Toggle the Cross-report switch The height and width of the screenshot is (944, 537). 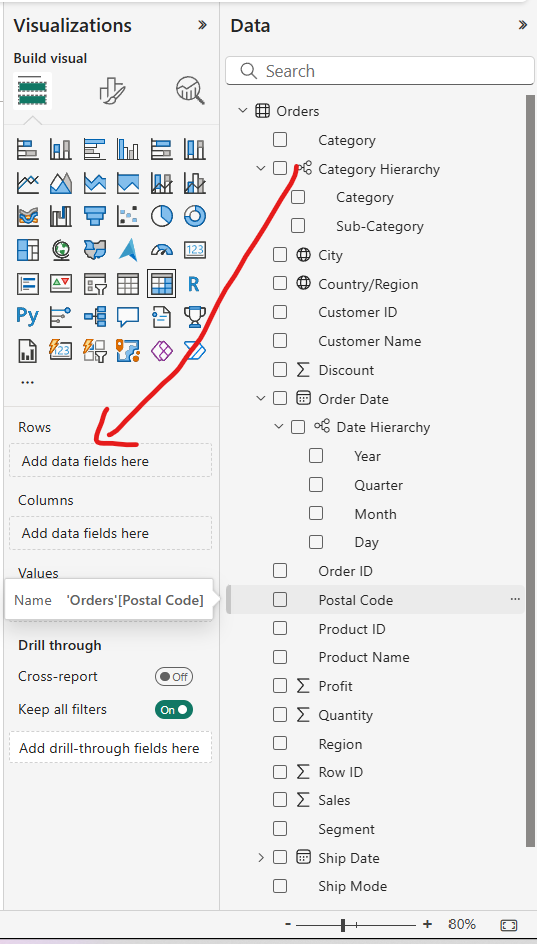[x=173, y=677]
